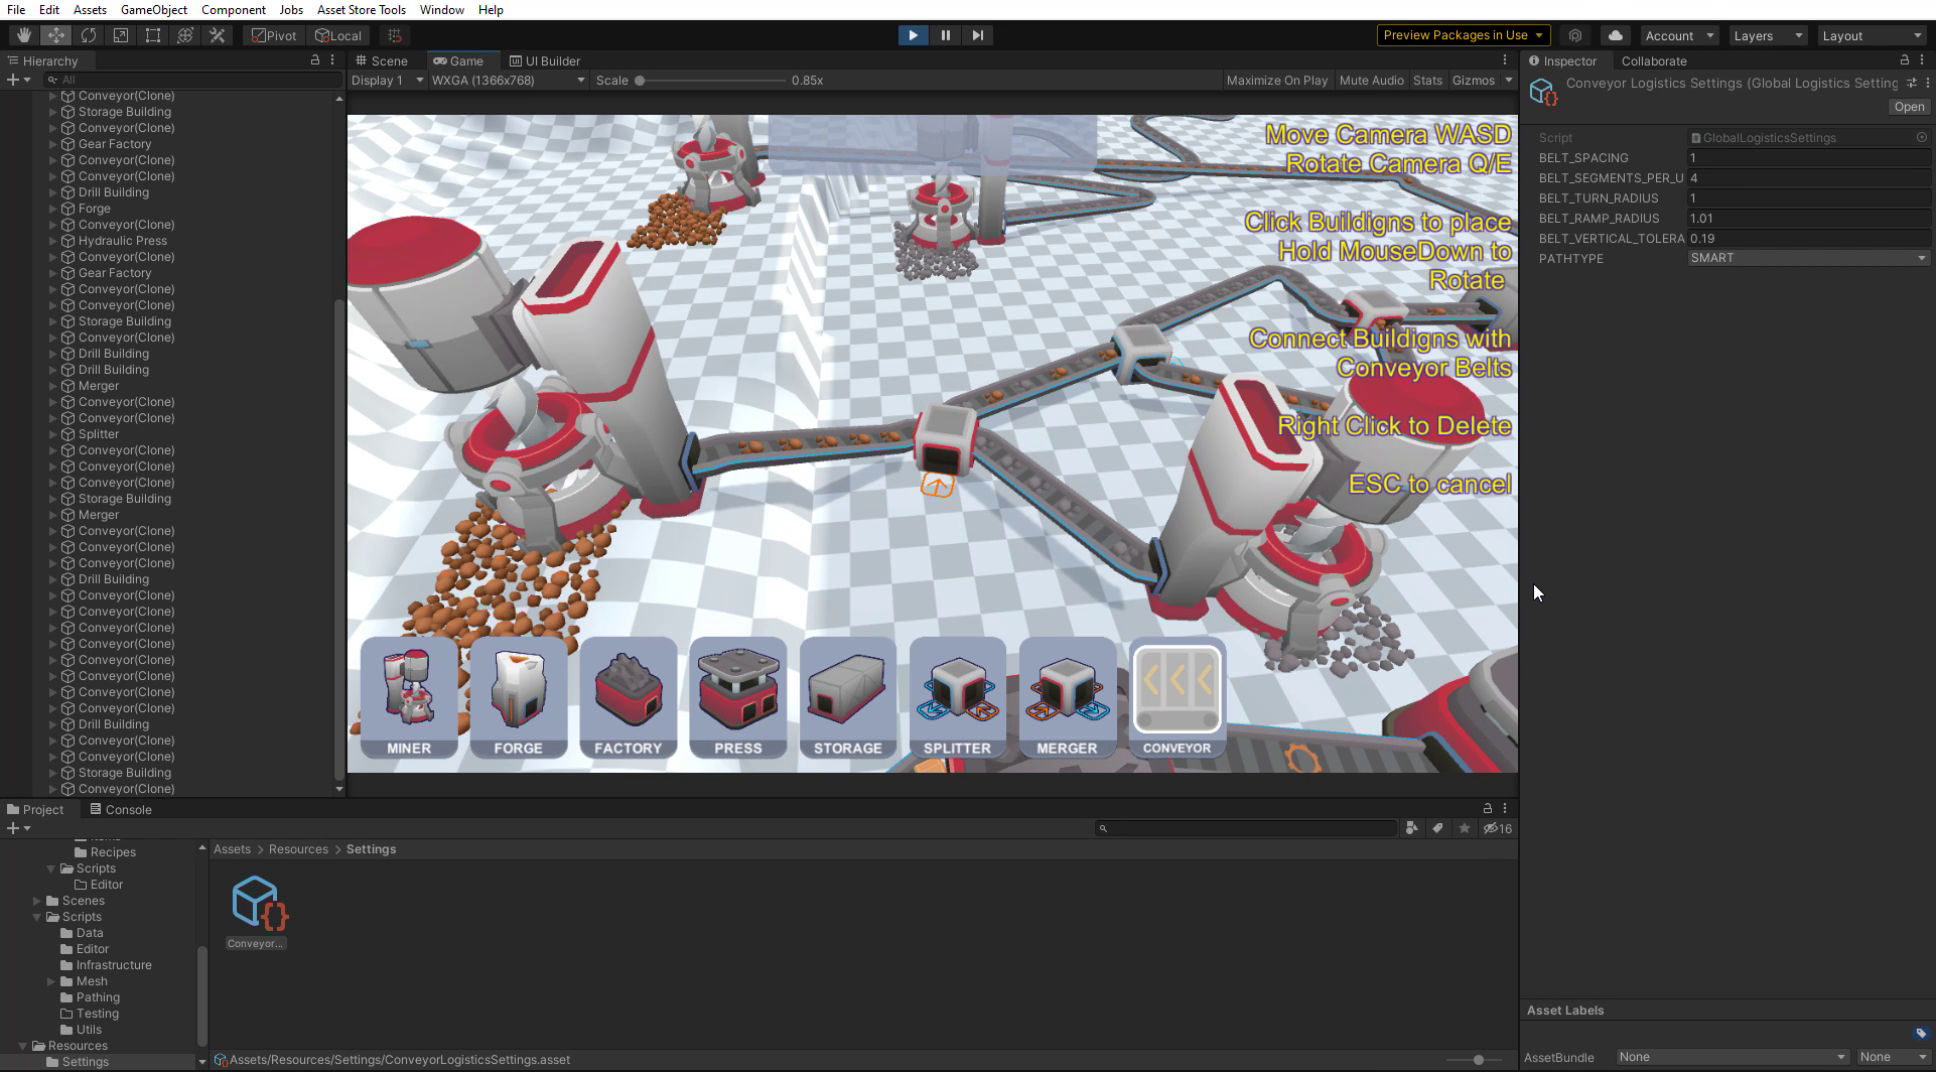Click Assets in breadcrumb path

point(232,849)
